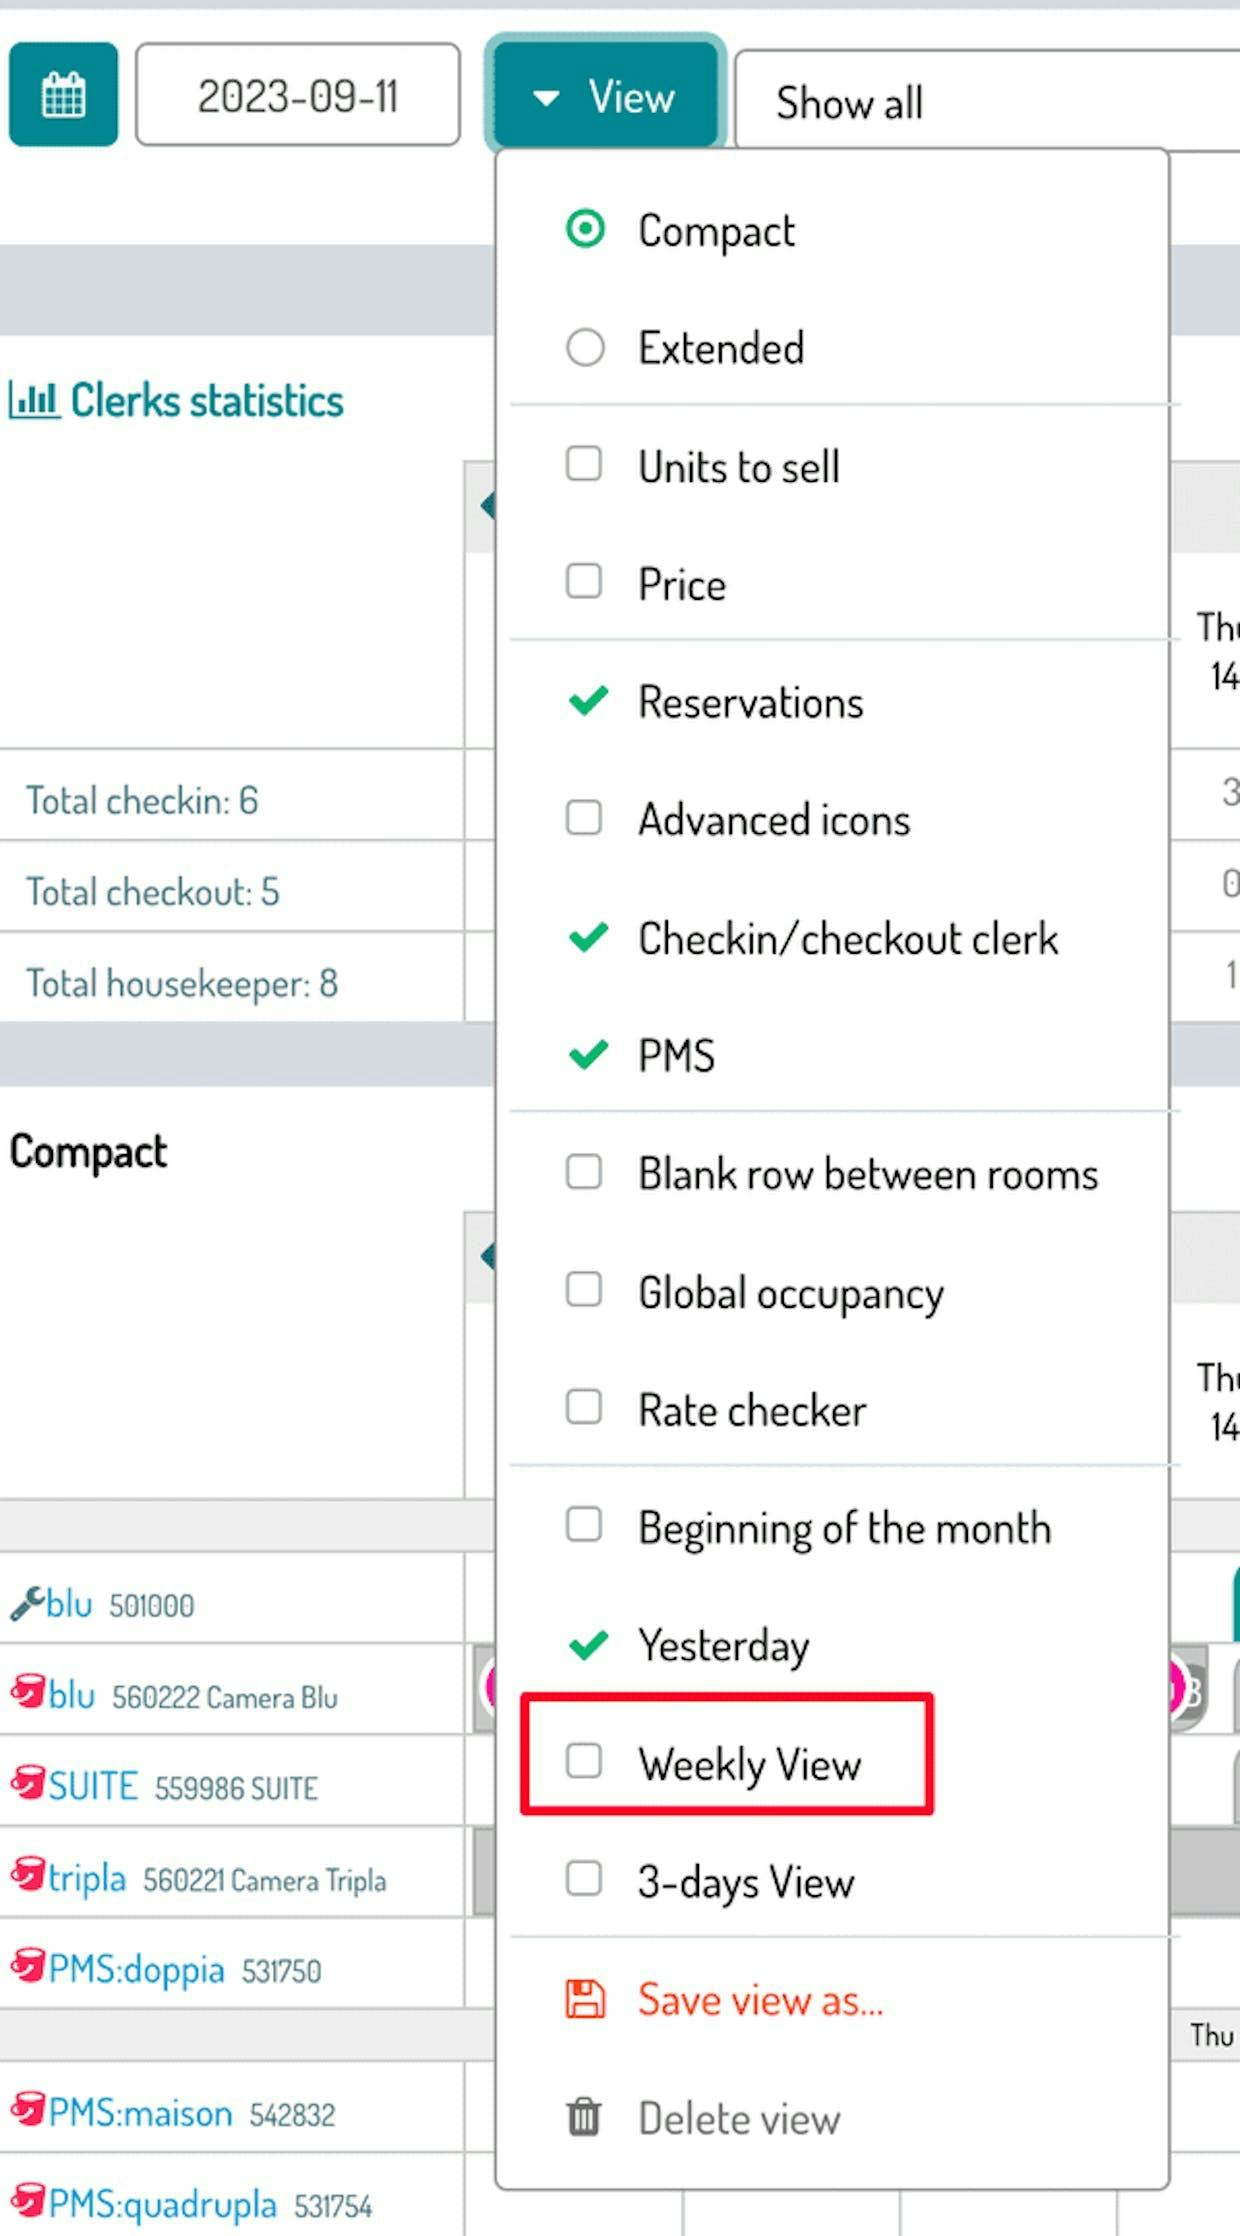Click the 2023-09-11 date field

point(298,96)
